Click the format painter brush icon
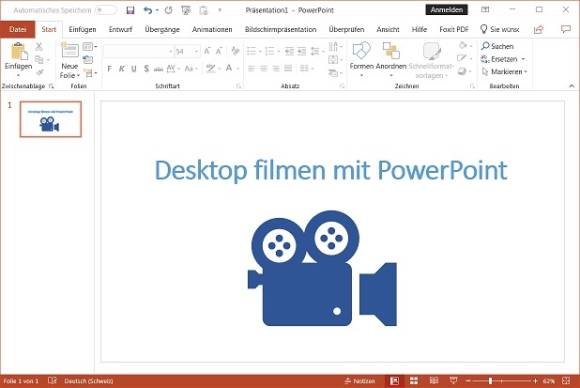Screen dimensions: 580x388 click(40, 72)
